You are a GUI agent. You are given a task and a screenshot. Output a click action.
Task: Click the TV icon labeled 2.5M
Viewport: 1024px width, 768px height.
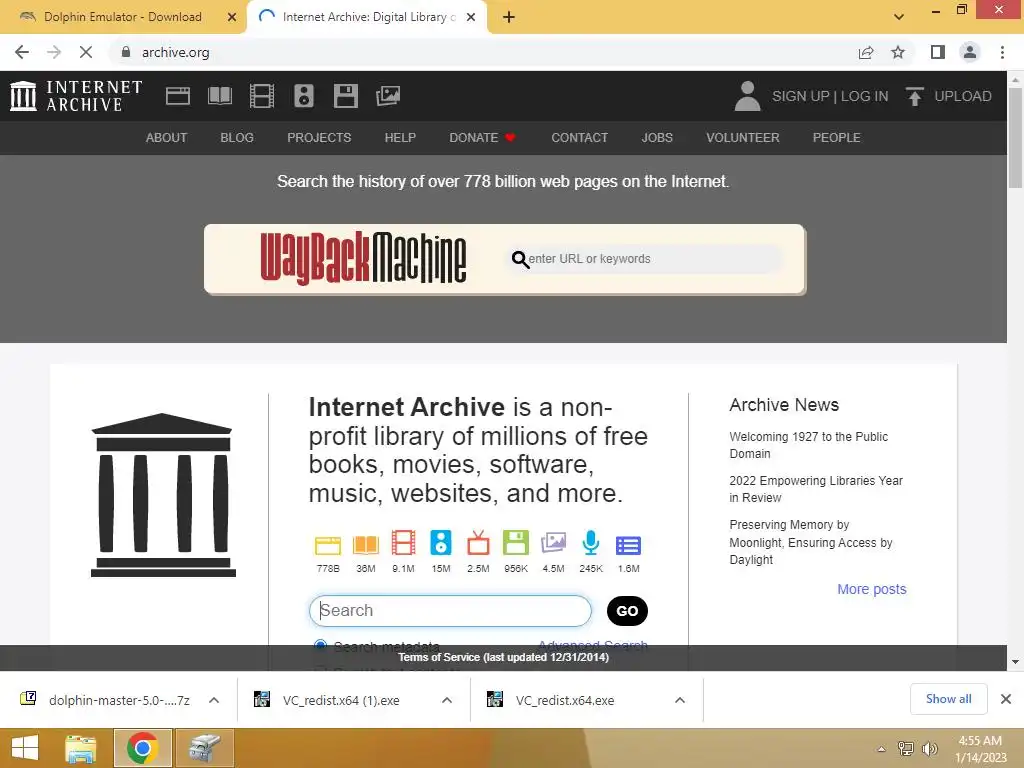coord(478,543)
